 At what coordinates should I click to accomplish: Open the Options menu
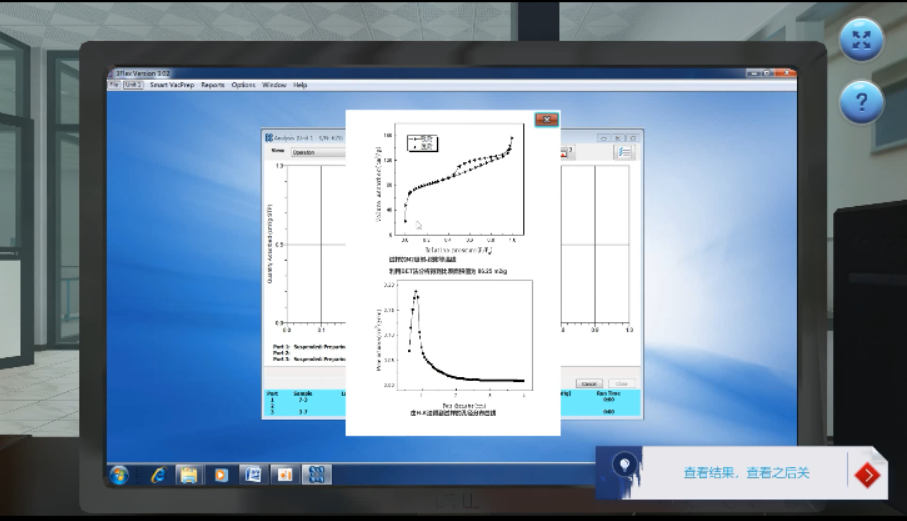pyautogui.click(x=243, y=85)
